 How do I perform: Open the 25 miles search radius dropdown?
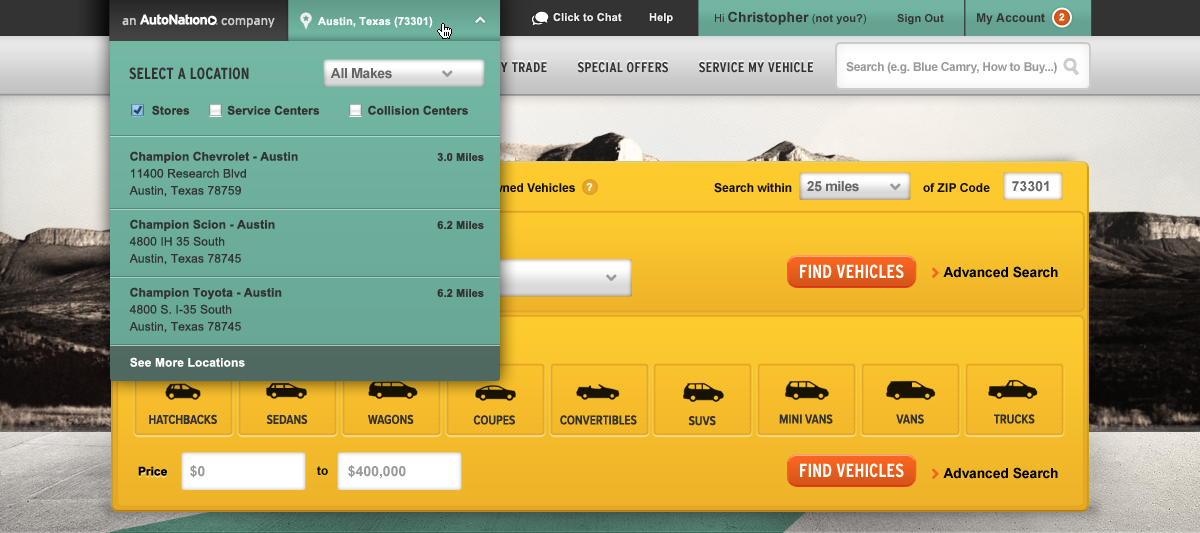855,187
